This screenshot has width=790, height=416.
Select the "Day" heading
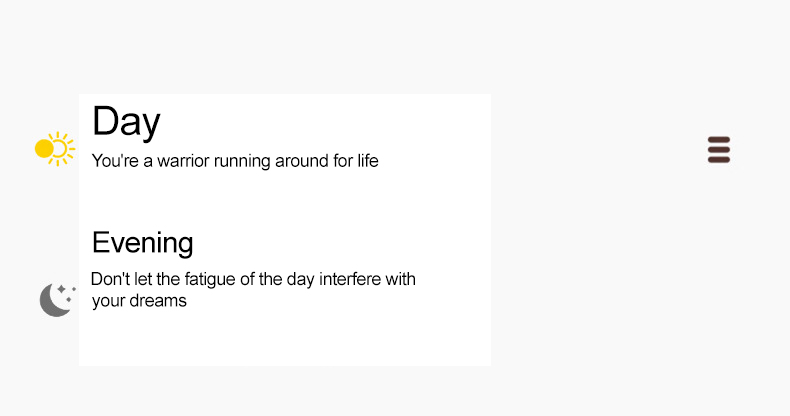click(126, 121)
